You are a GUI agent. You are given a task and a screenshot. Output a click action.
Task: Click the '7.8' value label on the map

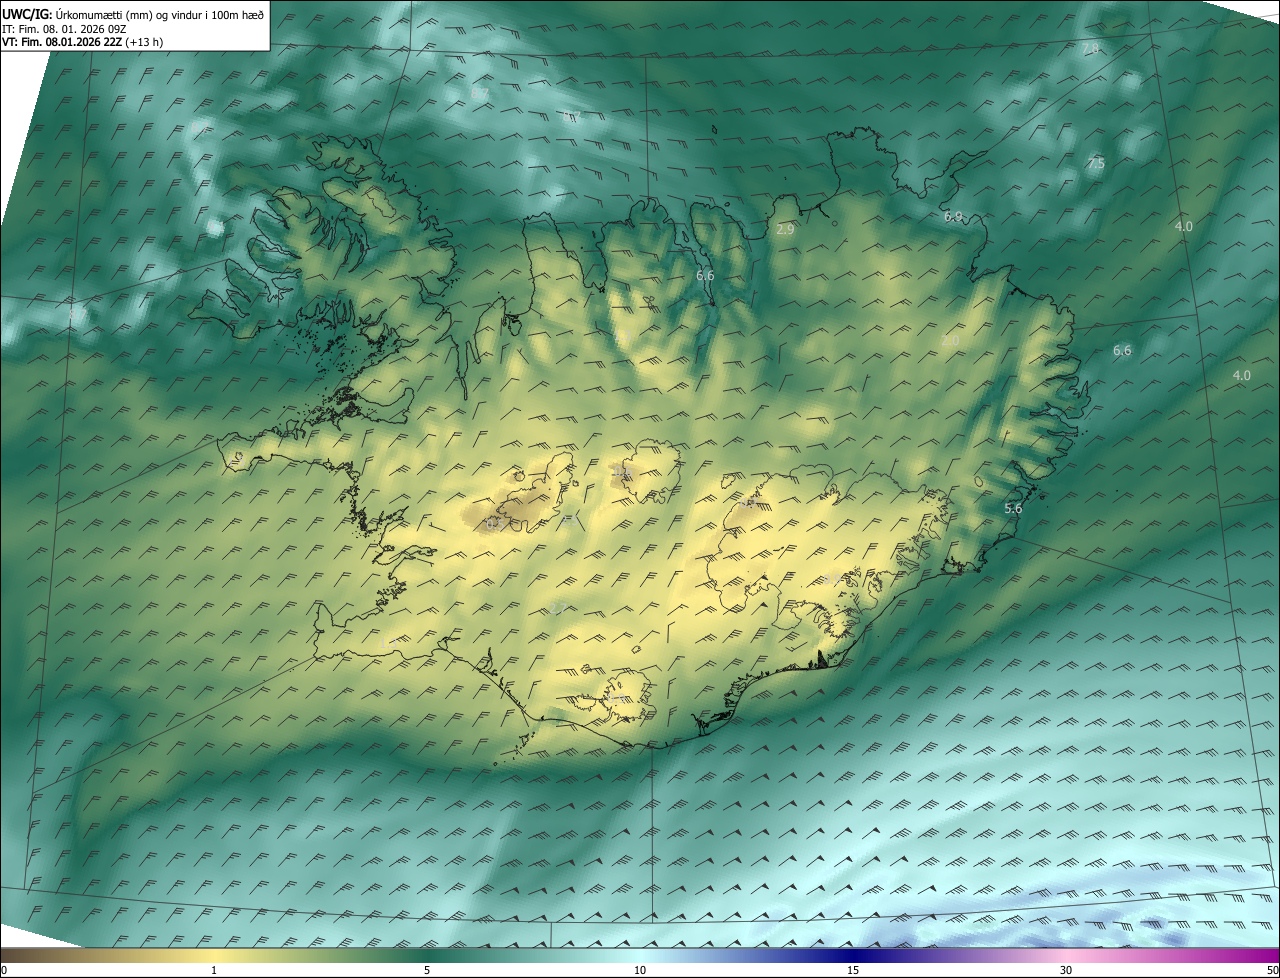(1090, 48)
